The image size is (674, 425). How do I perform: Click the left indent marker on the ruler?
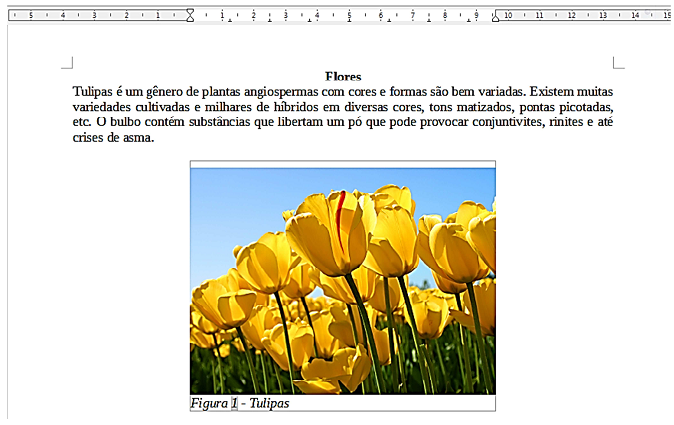(x=190, y=16)
